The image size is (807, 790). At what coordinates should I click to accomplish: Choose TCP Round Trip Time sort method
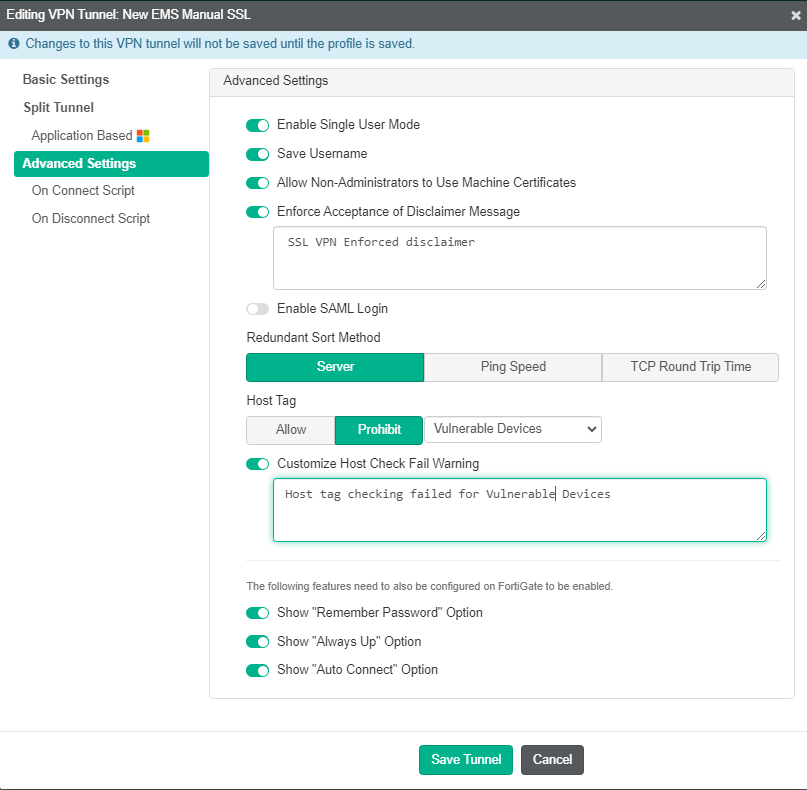coord(690,367)
